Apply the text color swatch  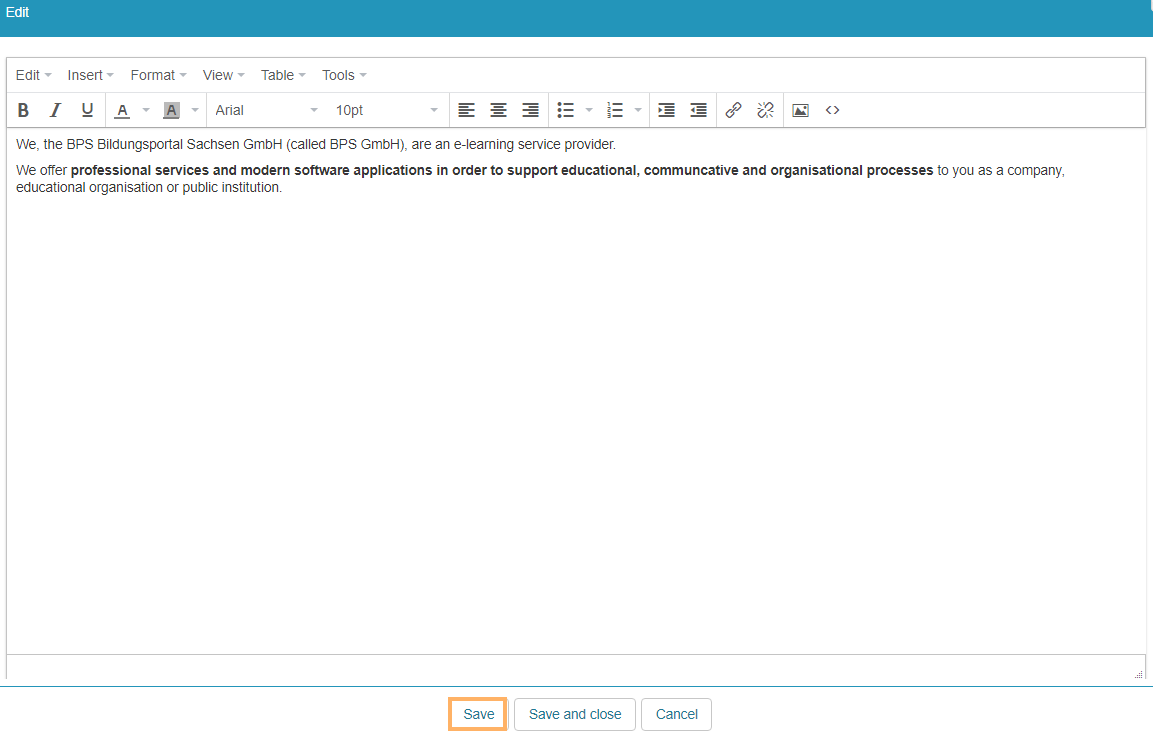tap(122, 110)
